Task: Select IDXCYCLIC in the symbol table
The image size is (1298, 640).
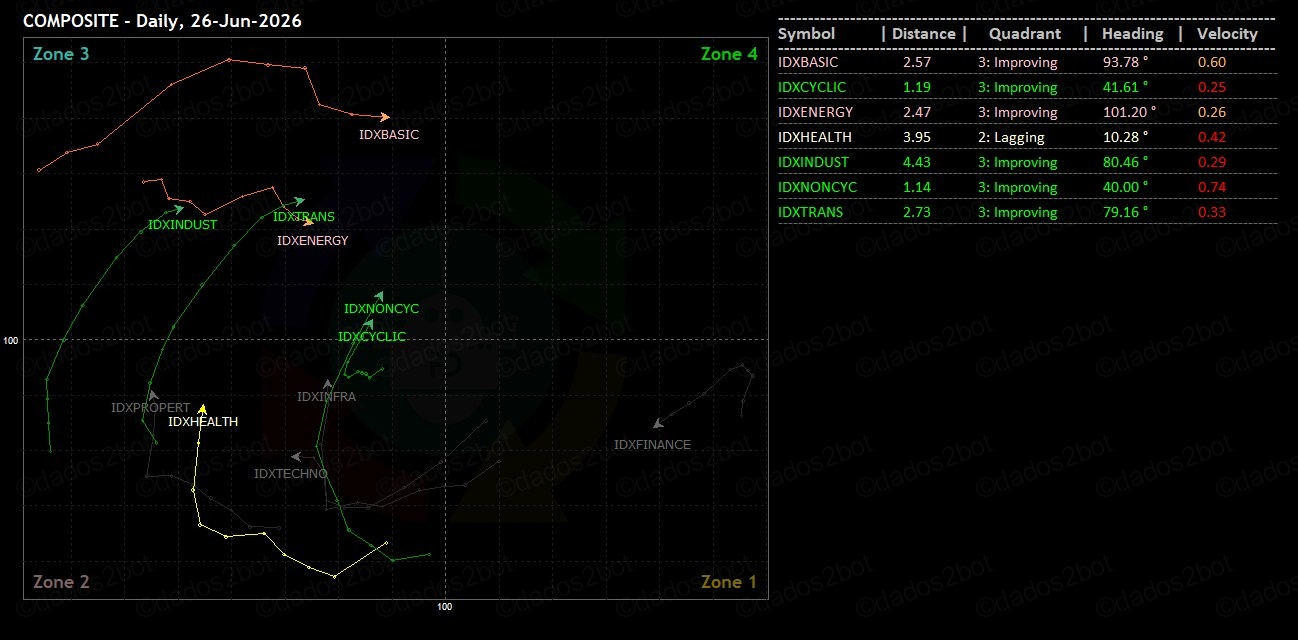Action: pos(812,87)
